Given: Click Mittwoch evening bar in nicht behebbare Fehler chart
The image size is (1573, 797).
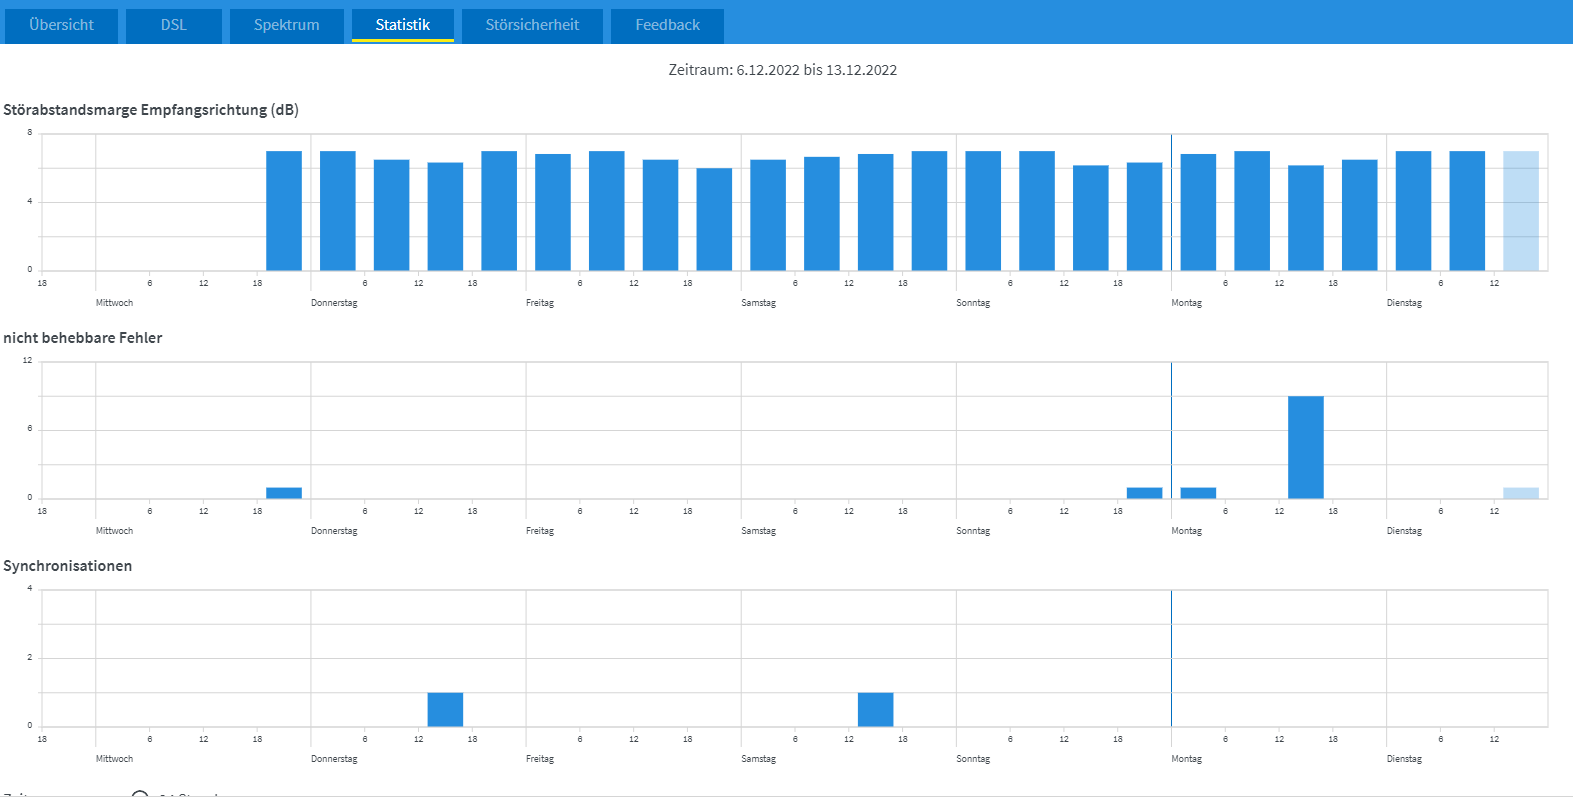Looking at the screenshot, I should (284, 493).
